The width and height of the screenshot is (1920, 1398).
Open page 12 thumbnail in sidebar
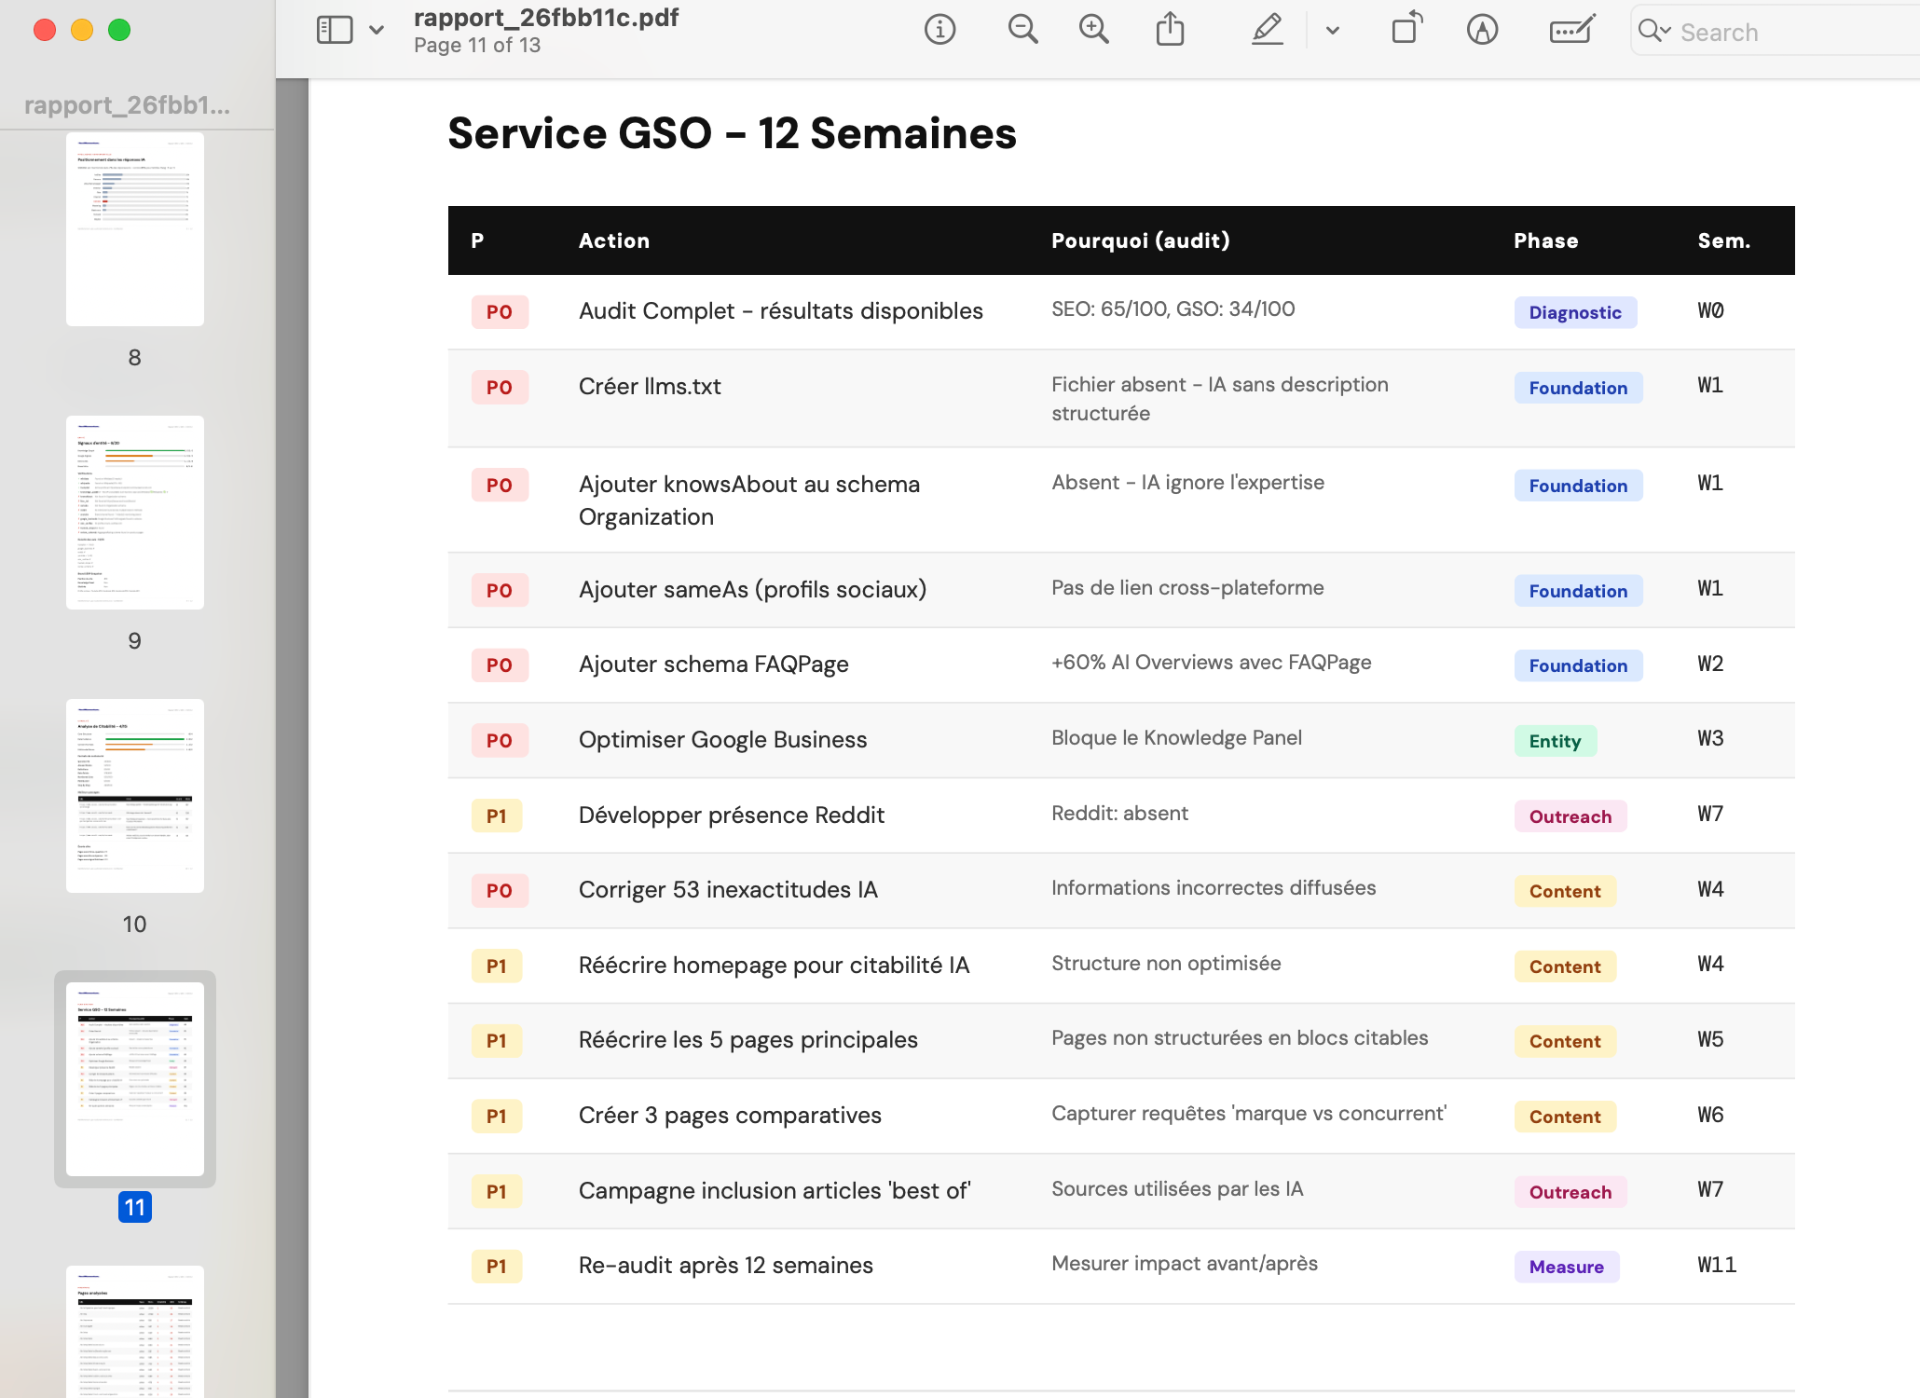(x=135, y=1332)
